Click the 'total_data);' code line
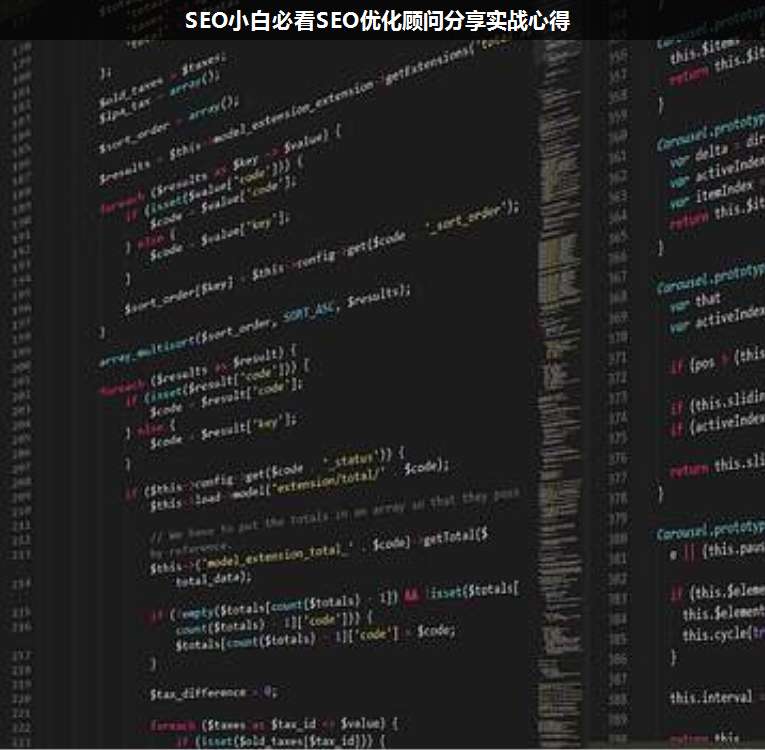This screenshot has height=750, width=765. pos(214,579)
